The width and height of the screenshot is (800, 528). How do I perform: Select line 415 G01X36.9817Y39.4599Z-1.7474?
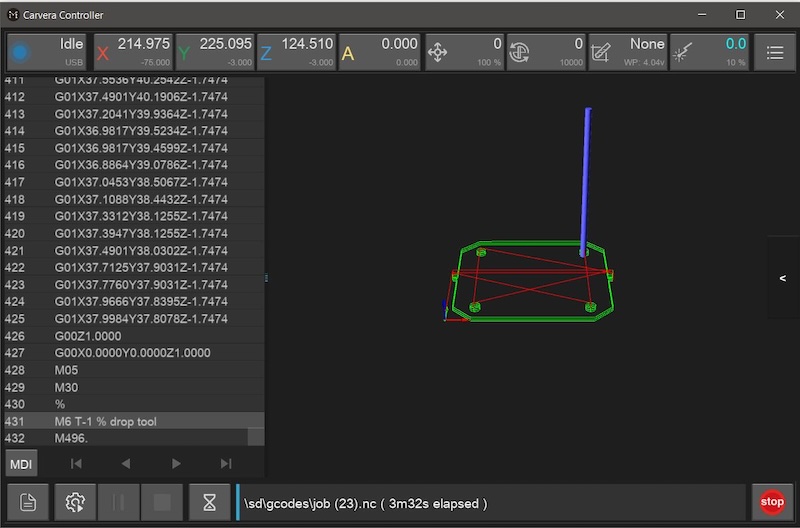click(134, 147)
